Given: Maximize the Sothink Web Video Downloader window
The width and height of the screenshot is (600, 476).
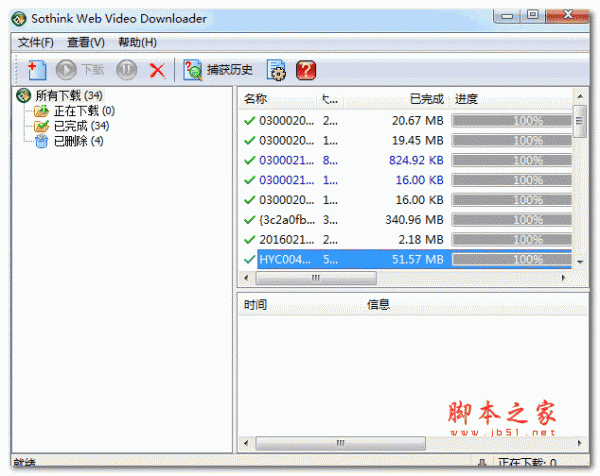Looking at the screenshot, I should (532, 15).
